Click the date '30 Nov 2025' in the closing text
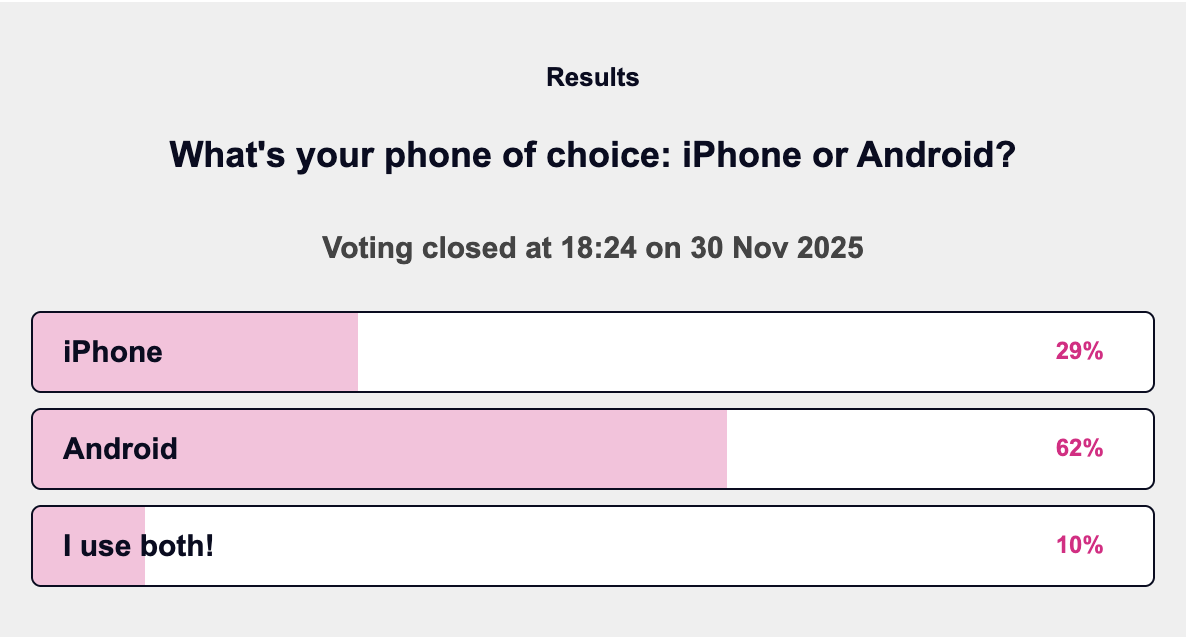This screenshot has width=1186, height=642. click(777, 247)
